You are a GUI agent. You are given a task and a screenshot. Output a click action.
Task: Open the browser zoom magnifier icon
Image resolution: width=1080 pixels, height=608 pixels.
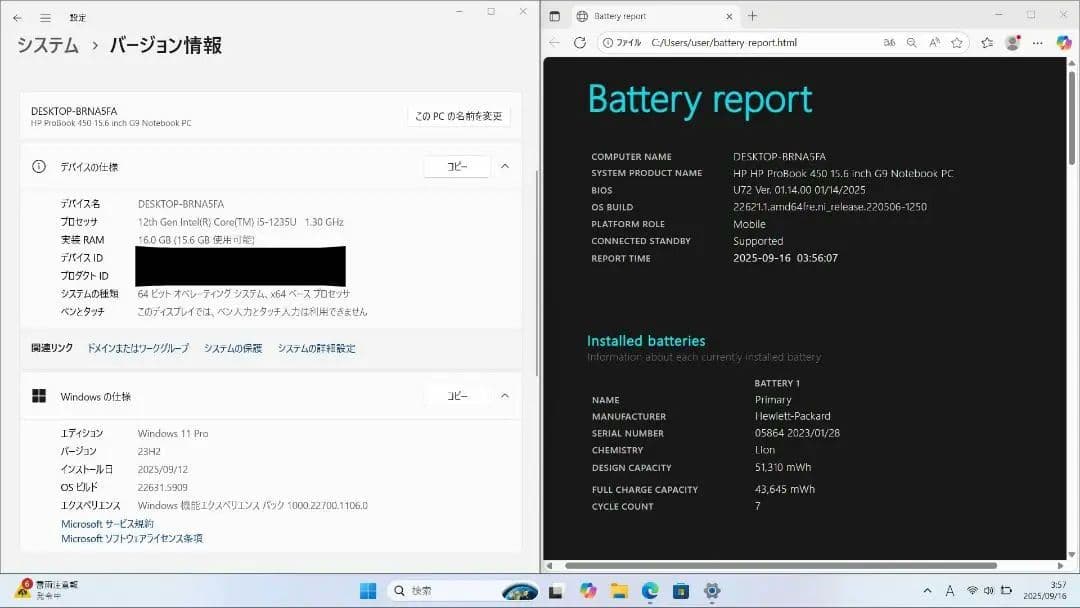coord(910,42)
